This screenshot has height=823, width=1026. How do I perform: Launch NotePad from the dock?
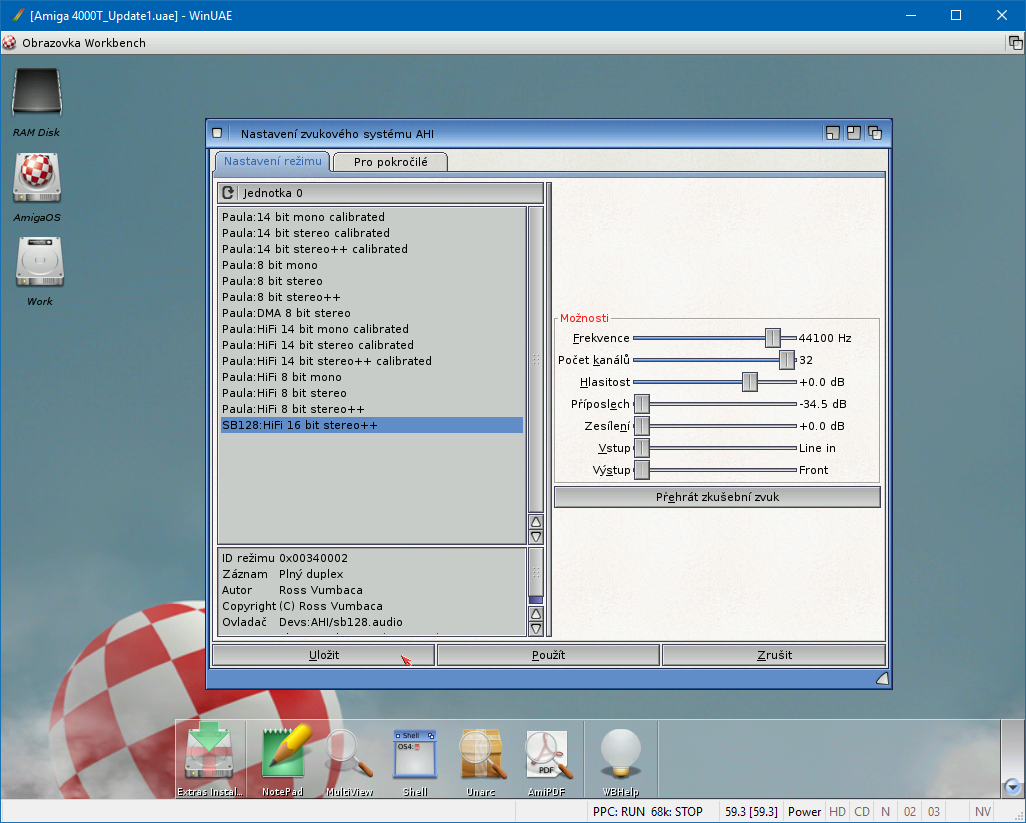pos(281,754)
